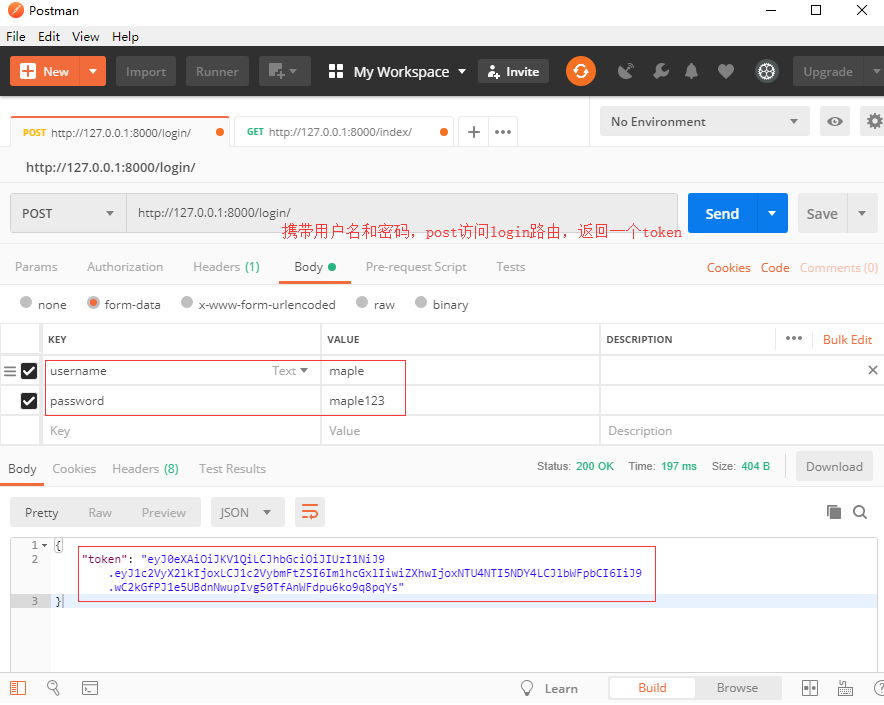Open column options ellipsis in table header
The image size is (884, 705).
[x=793, y=338]
